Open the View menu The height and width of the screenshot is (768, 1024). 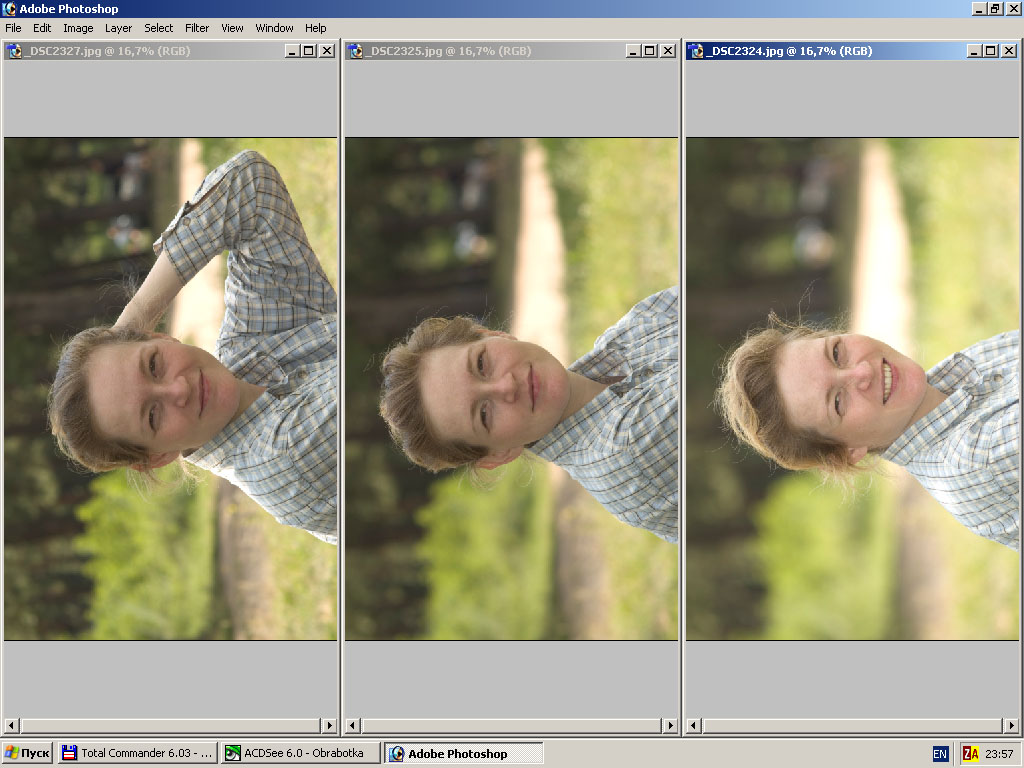(x=232, y=28)
